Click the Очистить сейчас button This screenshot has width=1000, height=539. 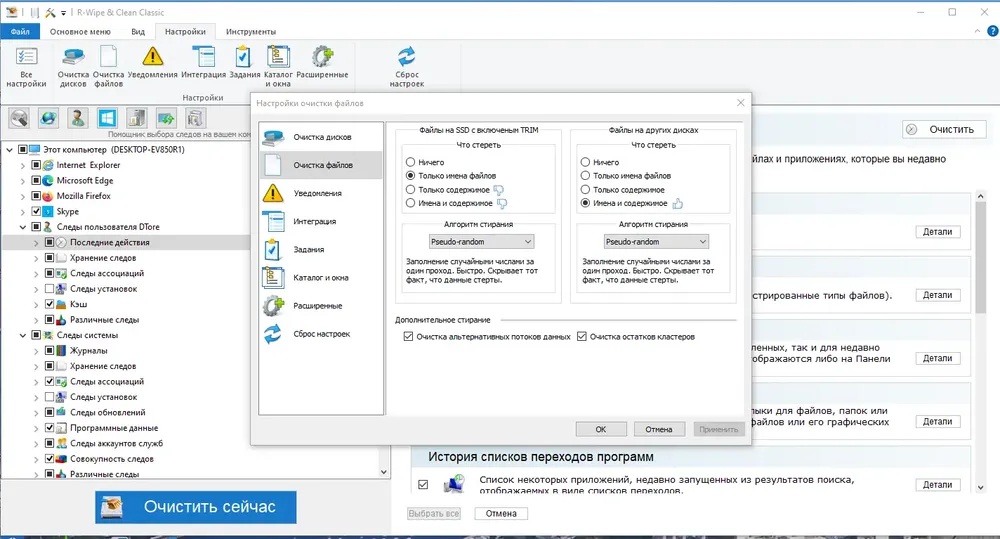(x=196, y=507)
